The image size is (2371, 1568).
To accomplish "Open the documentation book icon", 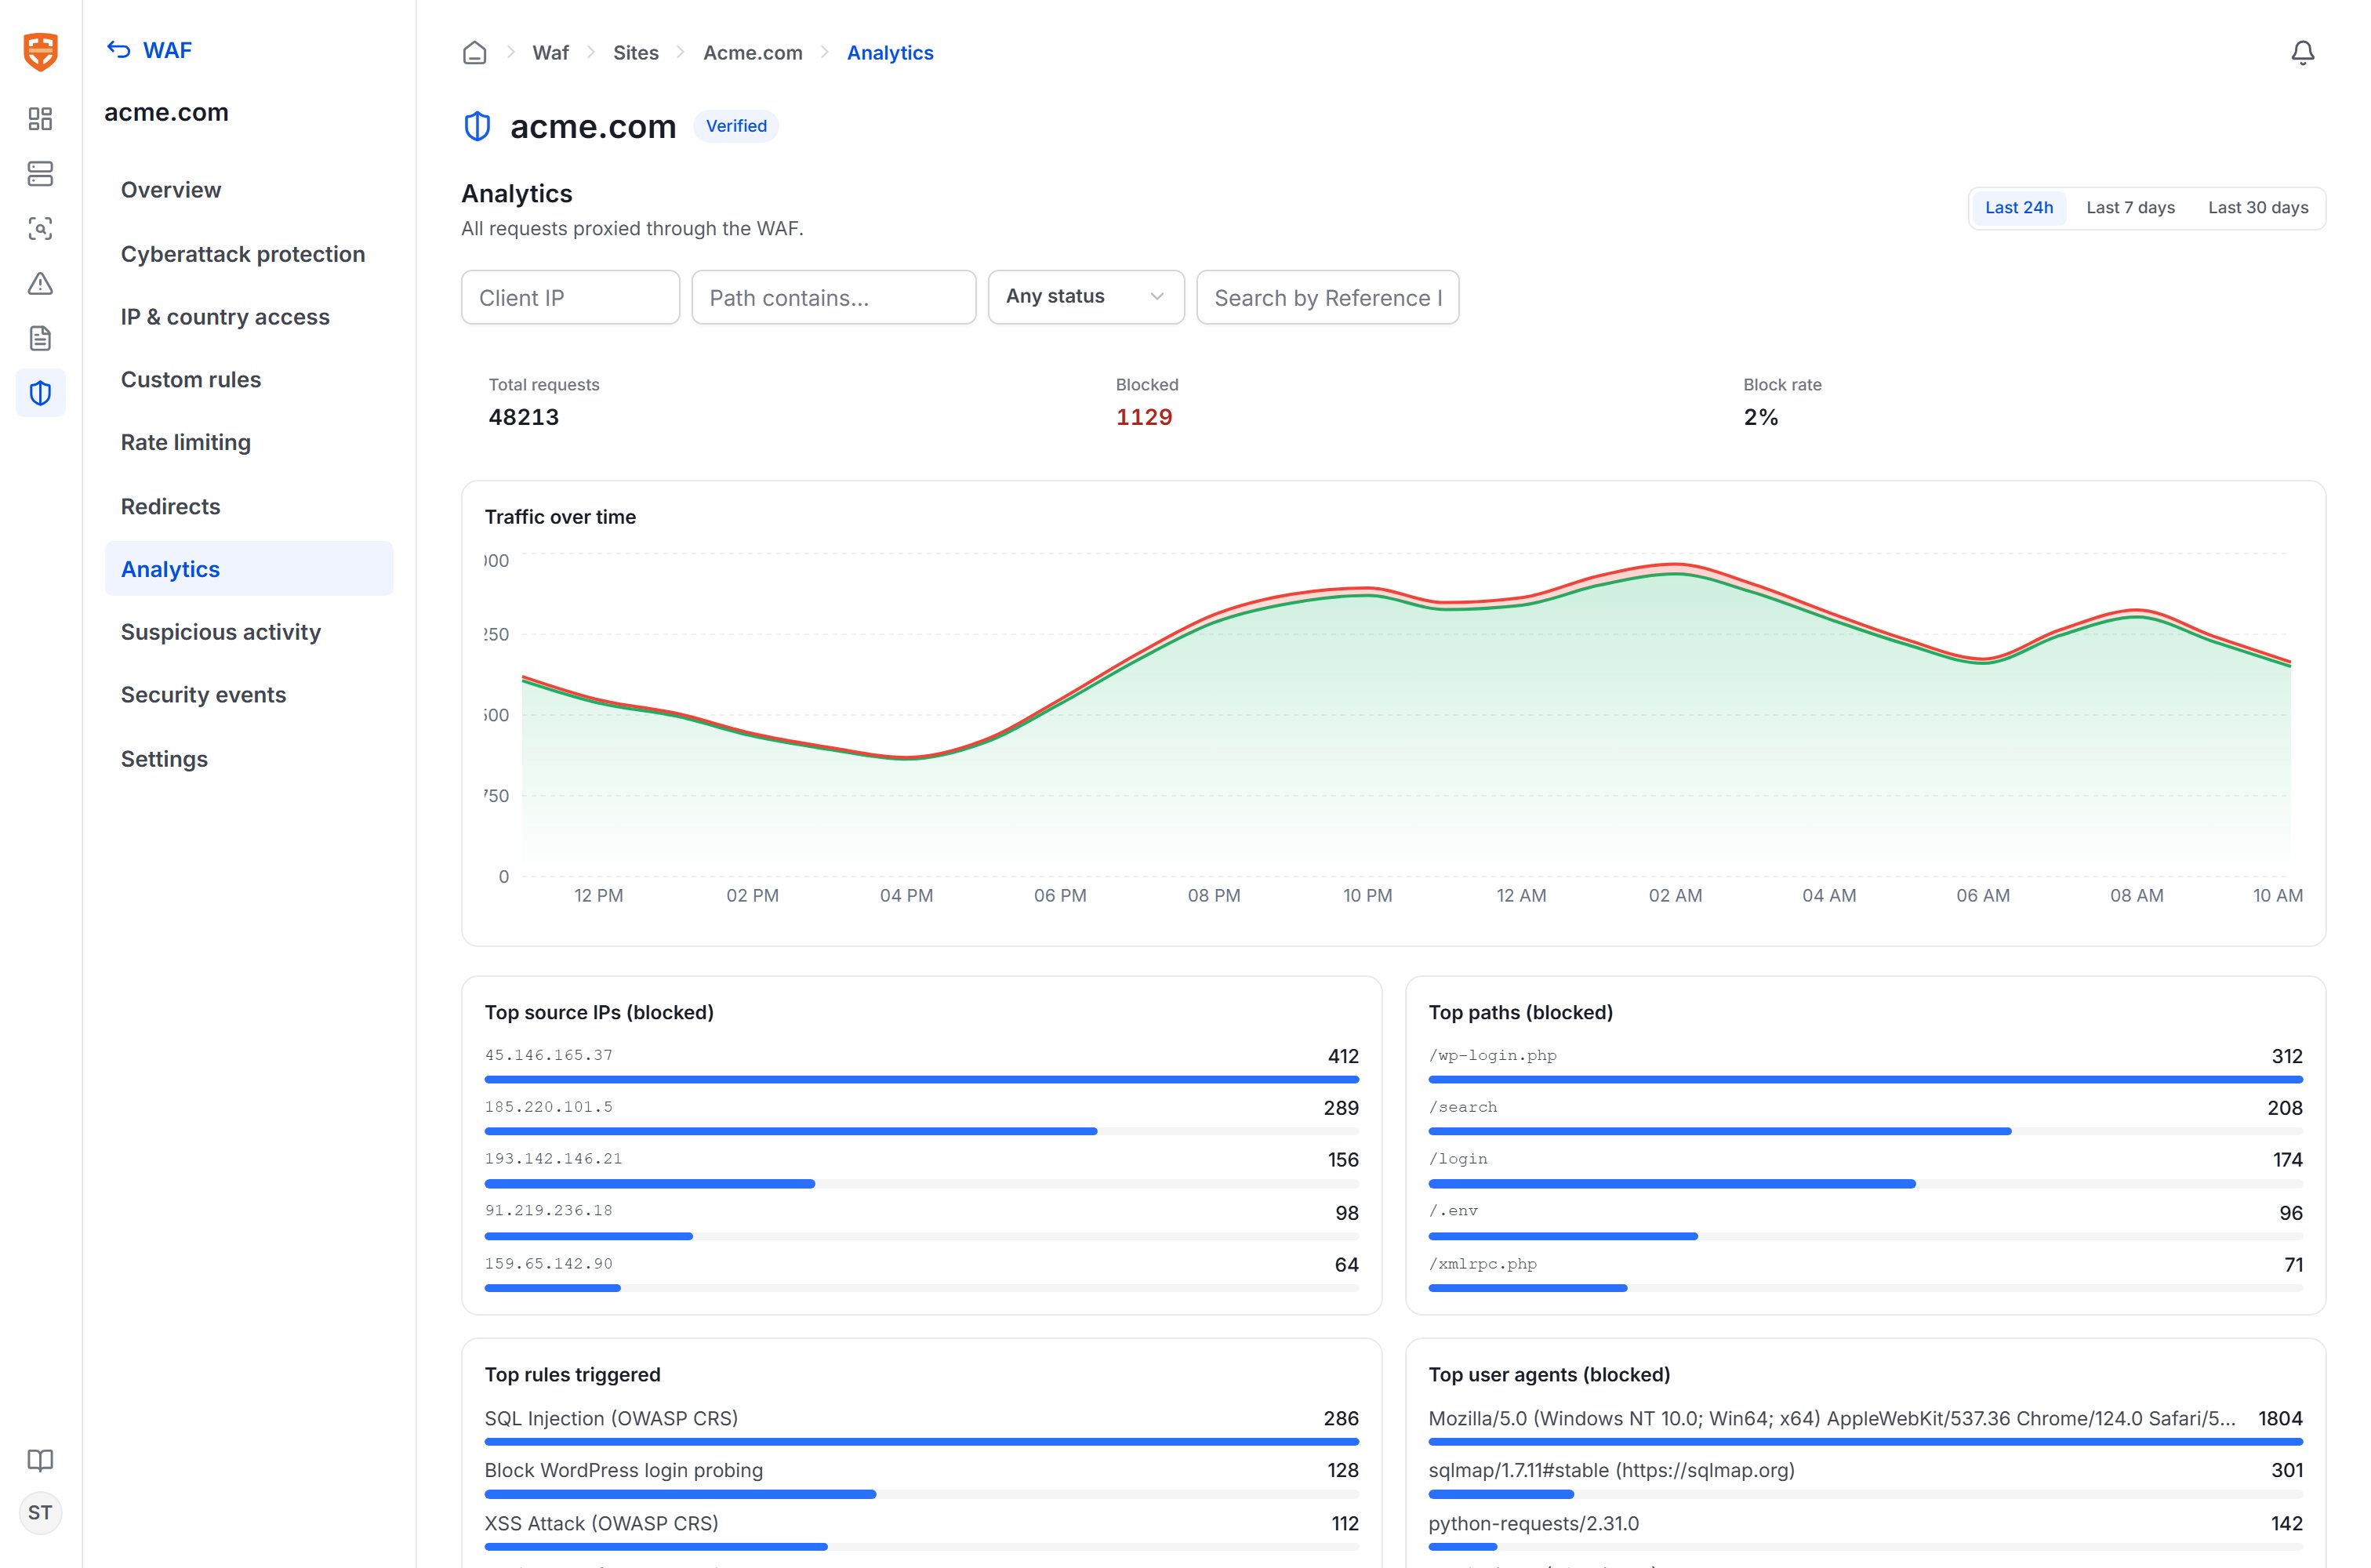I will coord(40,1460).
